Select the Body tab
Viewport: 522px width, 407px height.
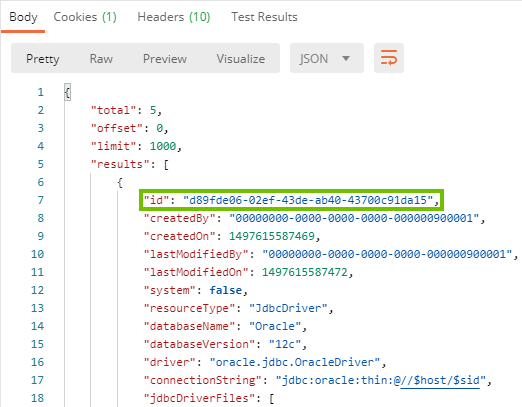tap(23, 17)
